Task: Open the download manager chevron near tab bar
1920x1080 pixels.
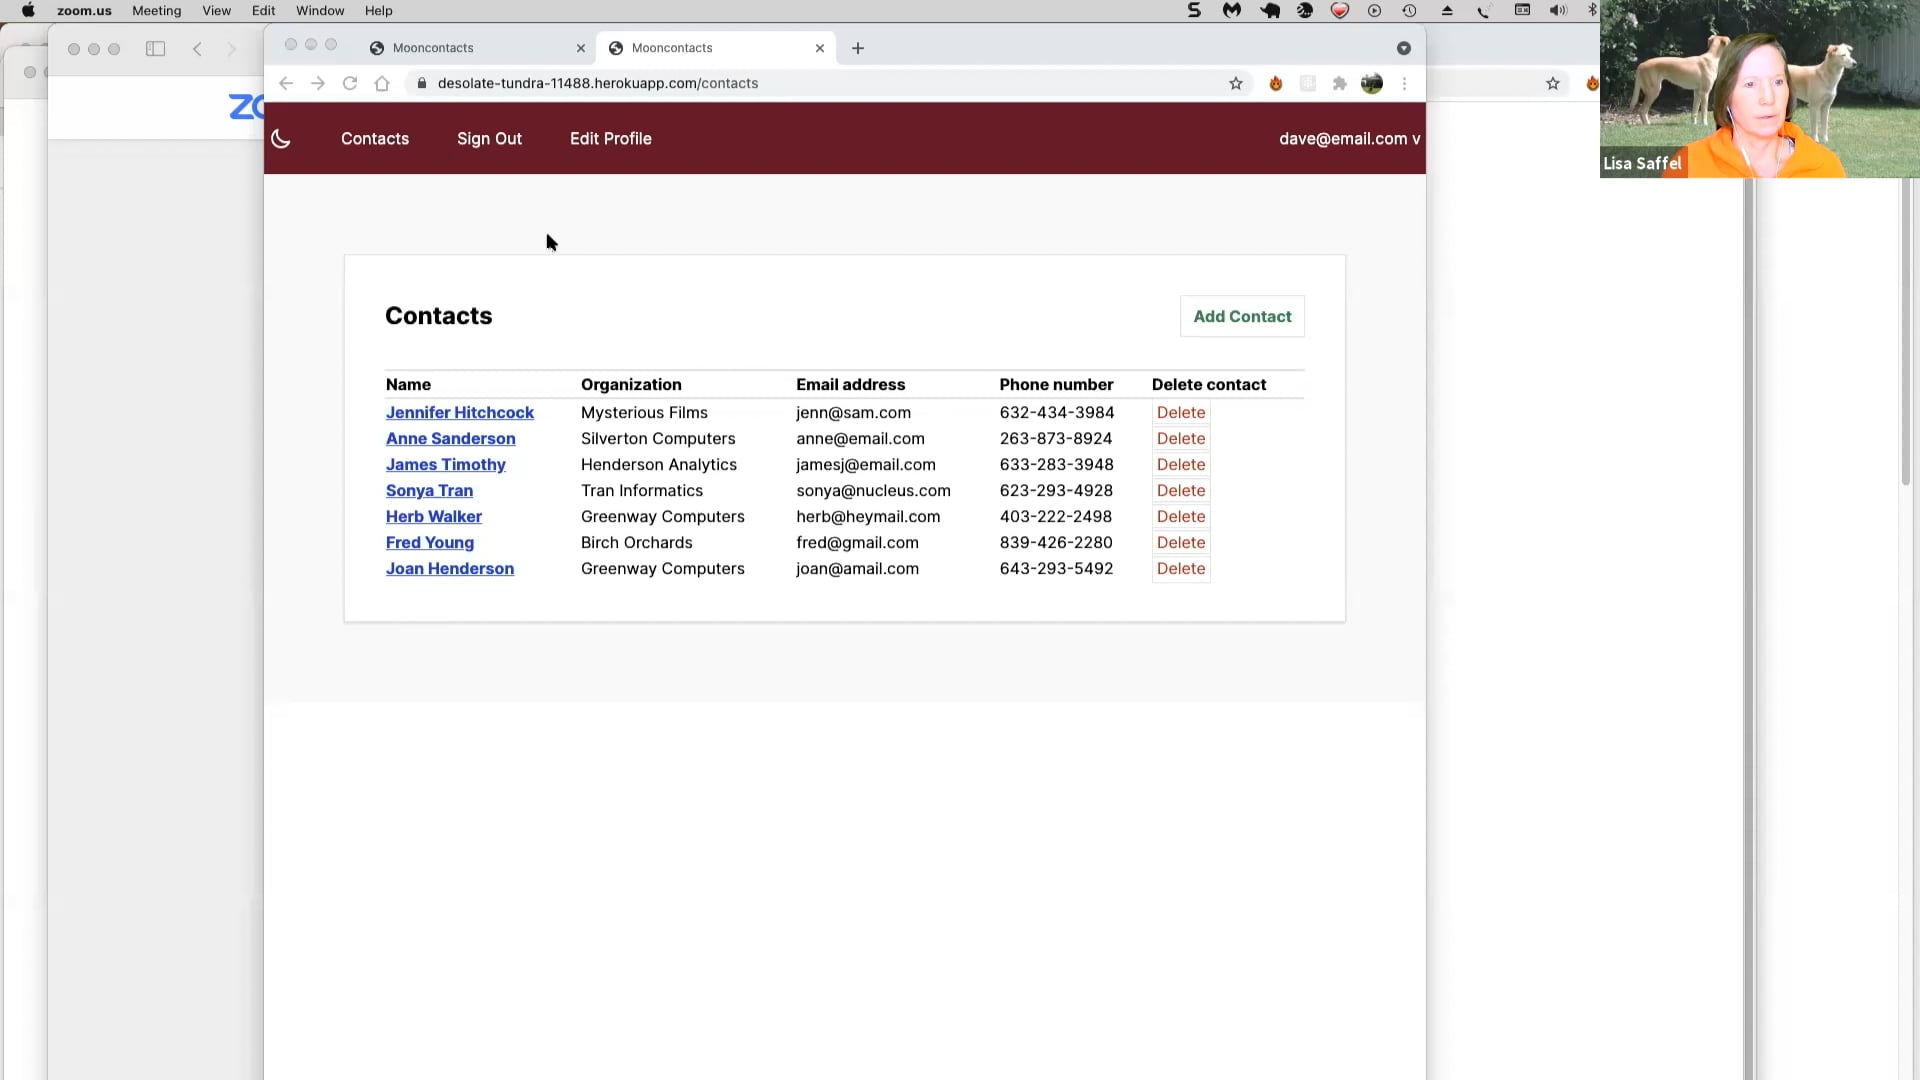Action: pyautogui.click(x=1404, y=48)
